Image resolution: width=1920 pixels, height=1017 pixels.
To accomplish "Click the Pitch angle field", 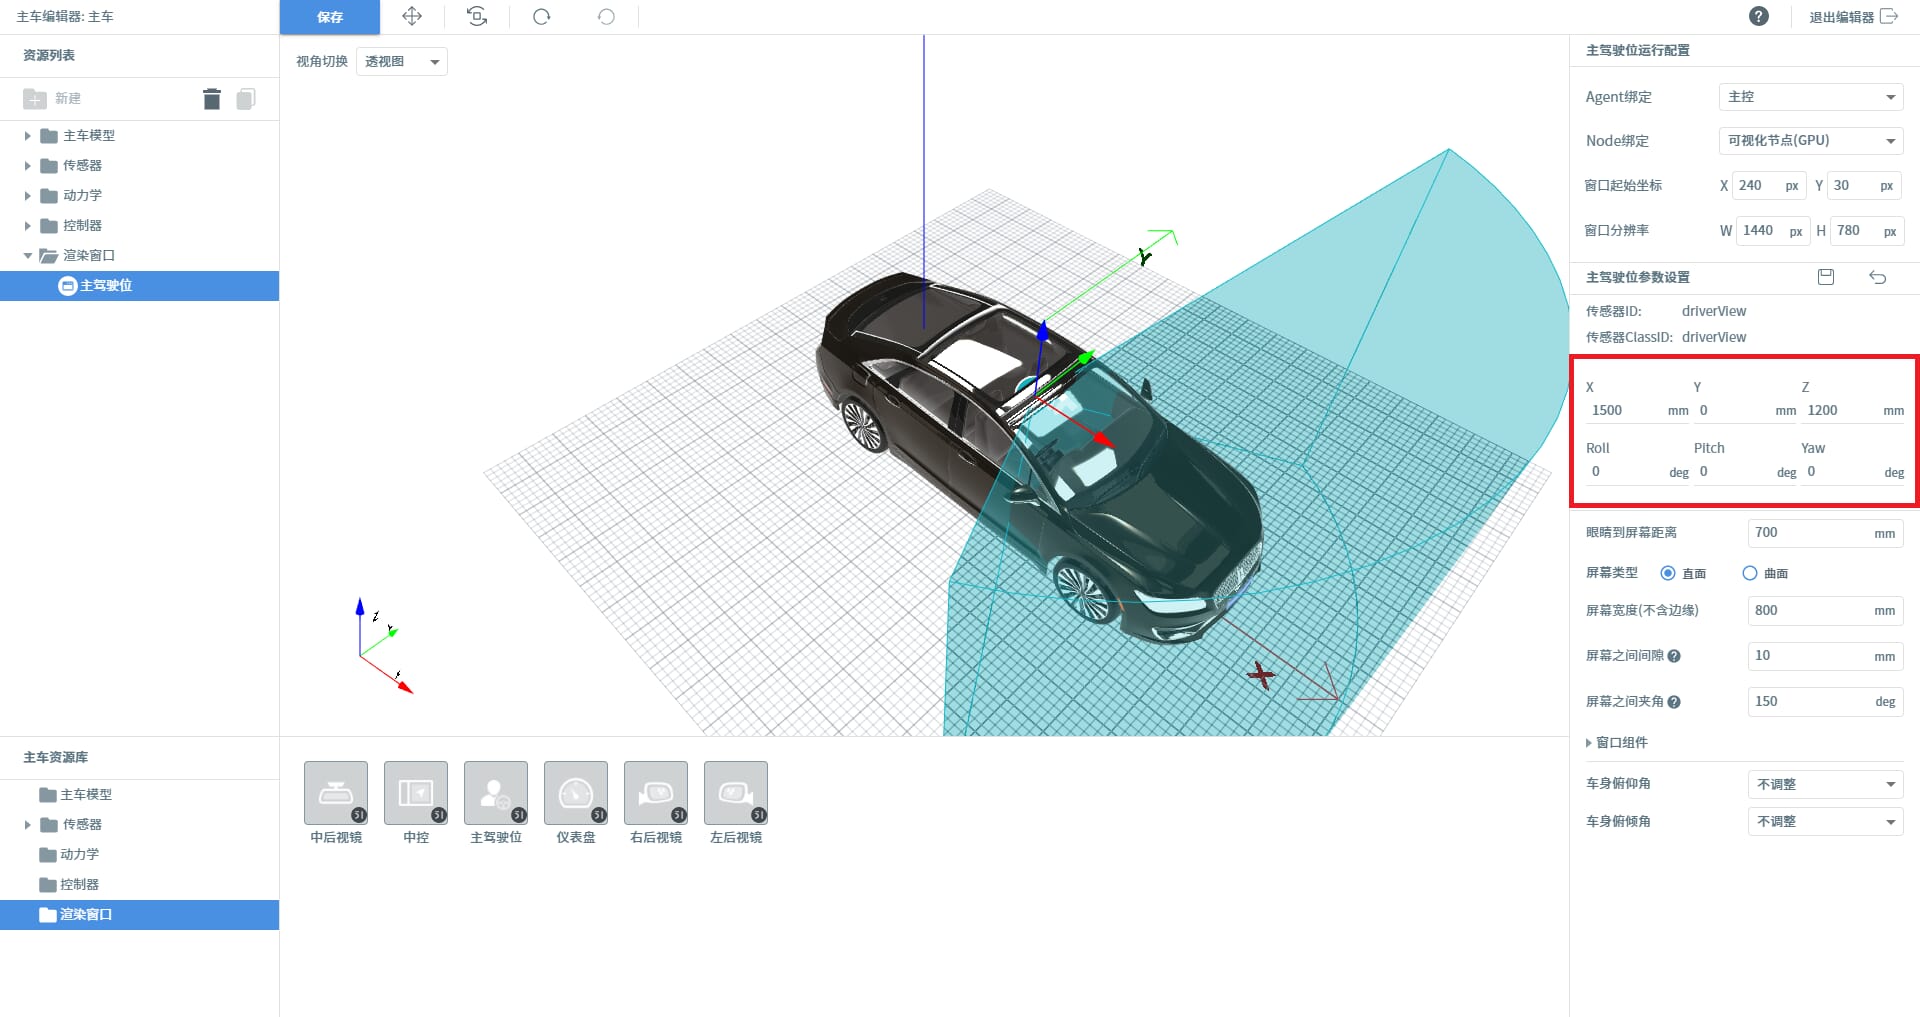I will (x=1745, y=472).
